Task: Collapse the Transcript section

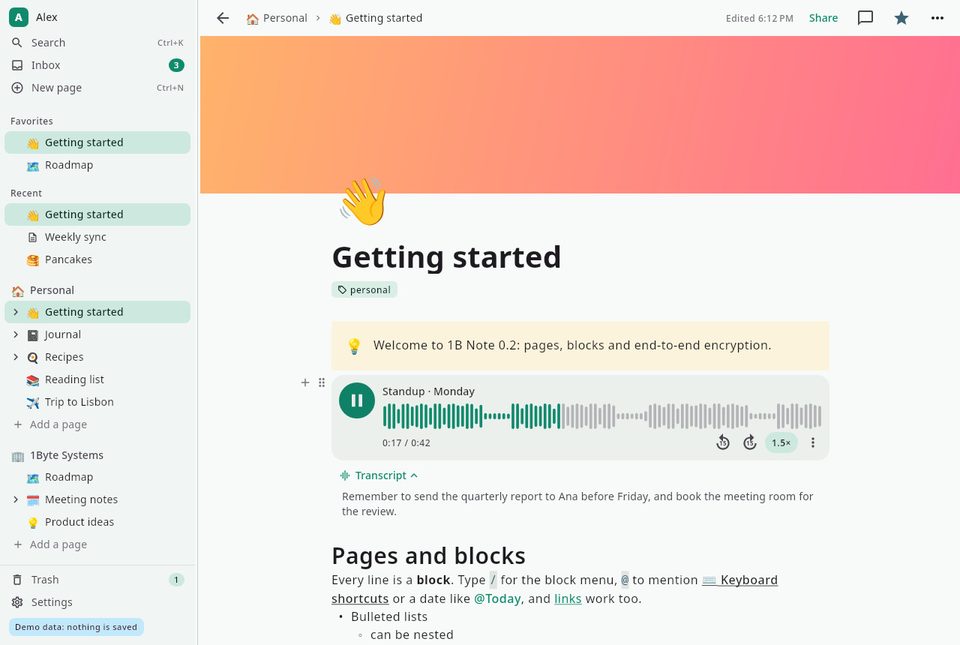Action: coord(379,475)
